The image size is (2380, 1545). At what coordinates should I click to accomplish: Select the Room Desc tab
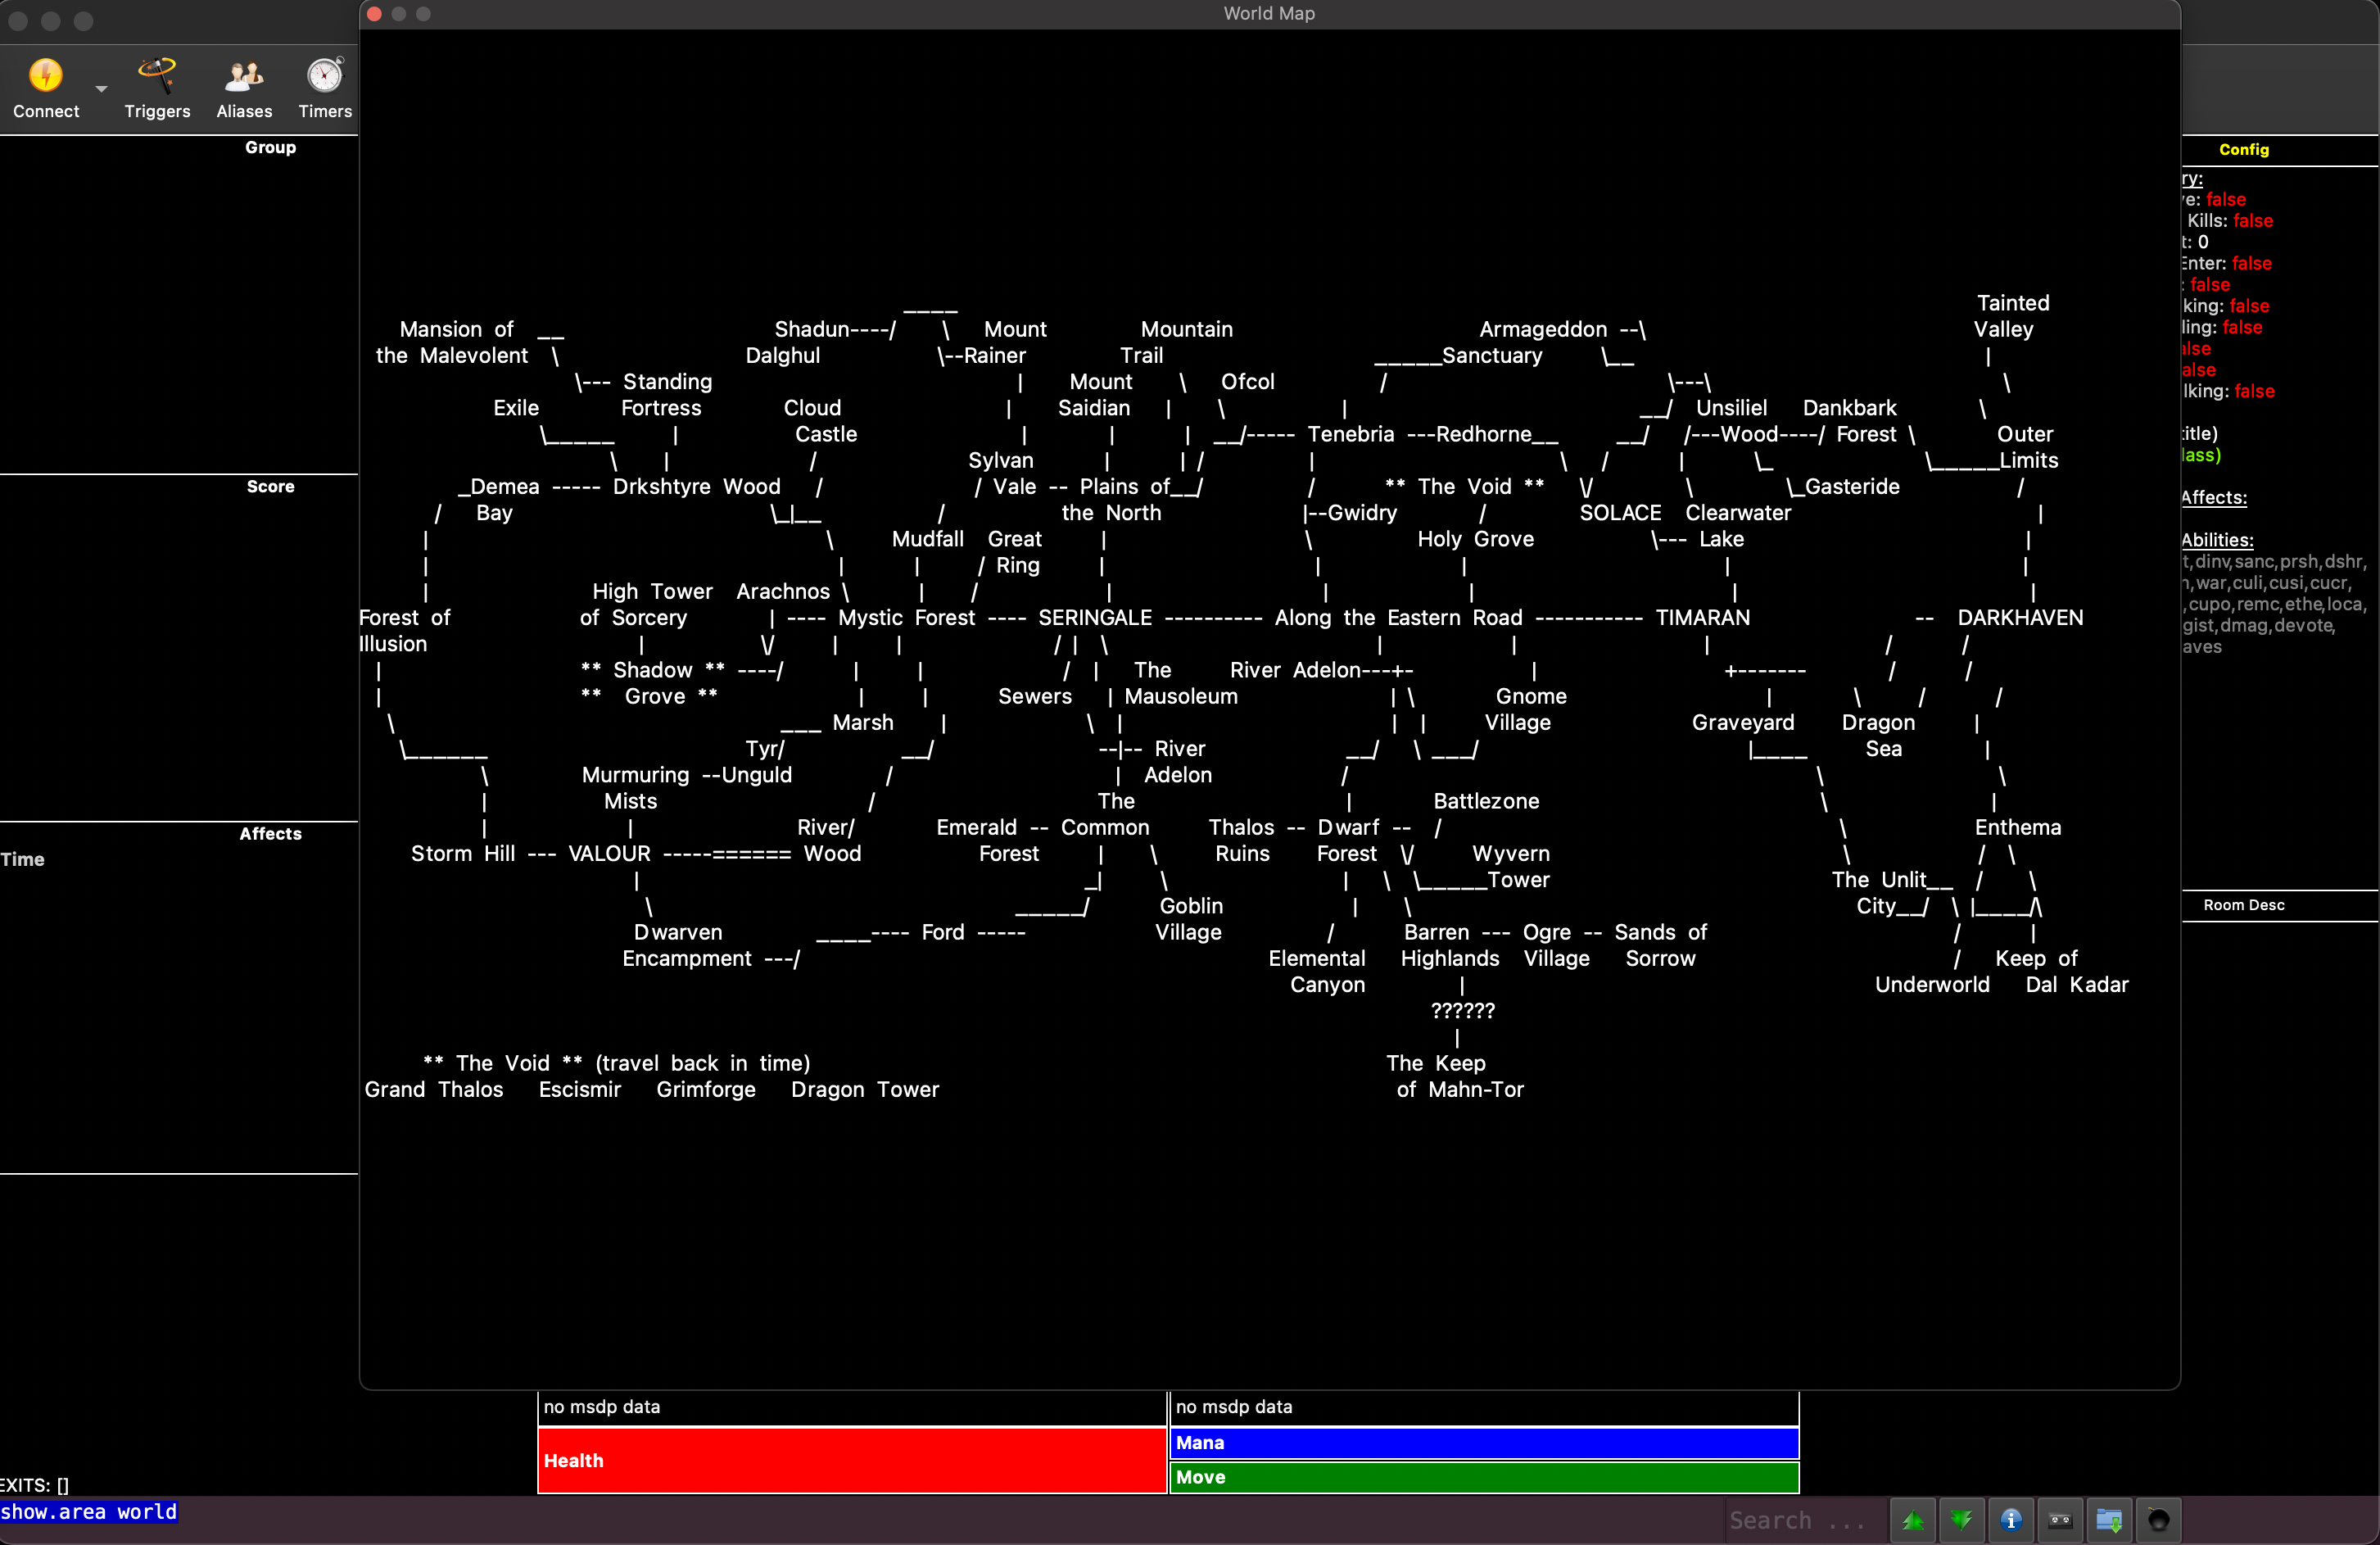coord(2243,905)
